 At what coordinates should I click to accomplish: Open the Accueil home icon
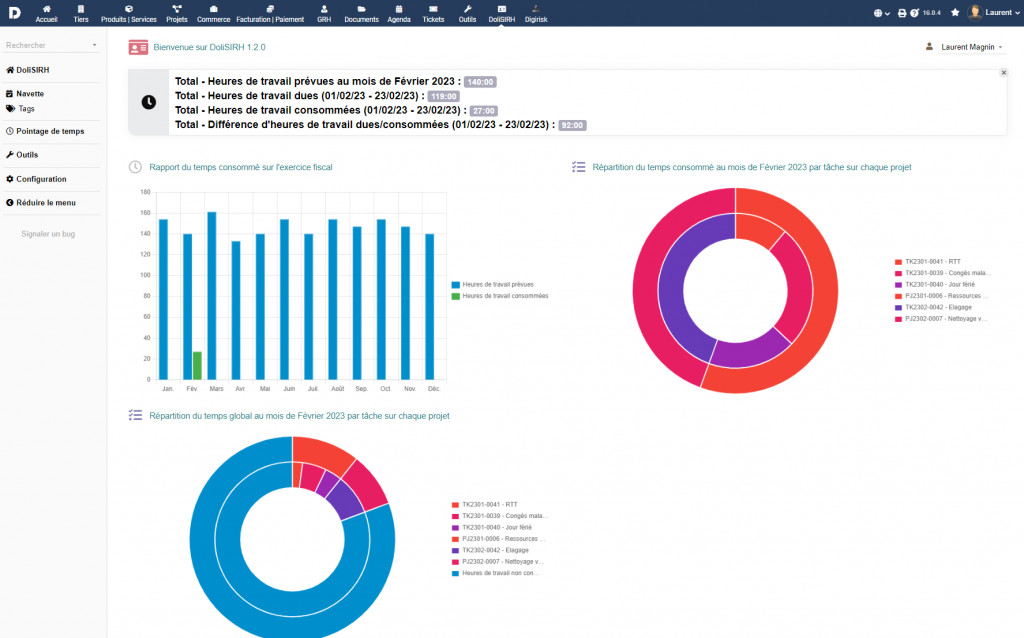point(47,9)
